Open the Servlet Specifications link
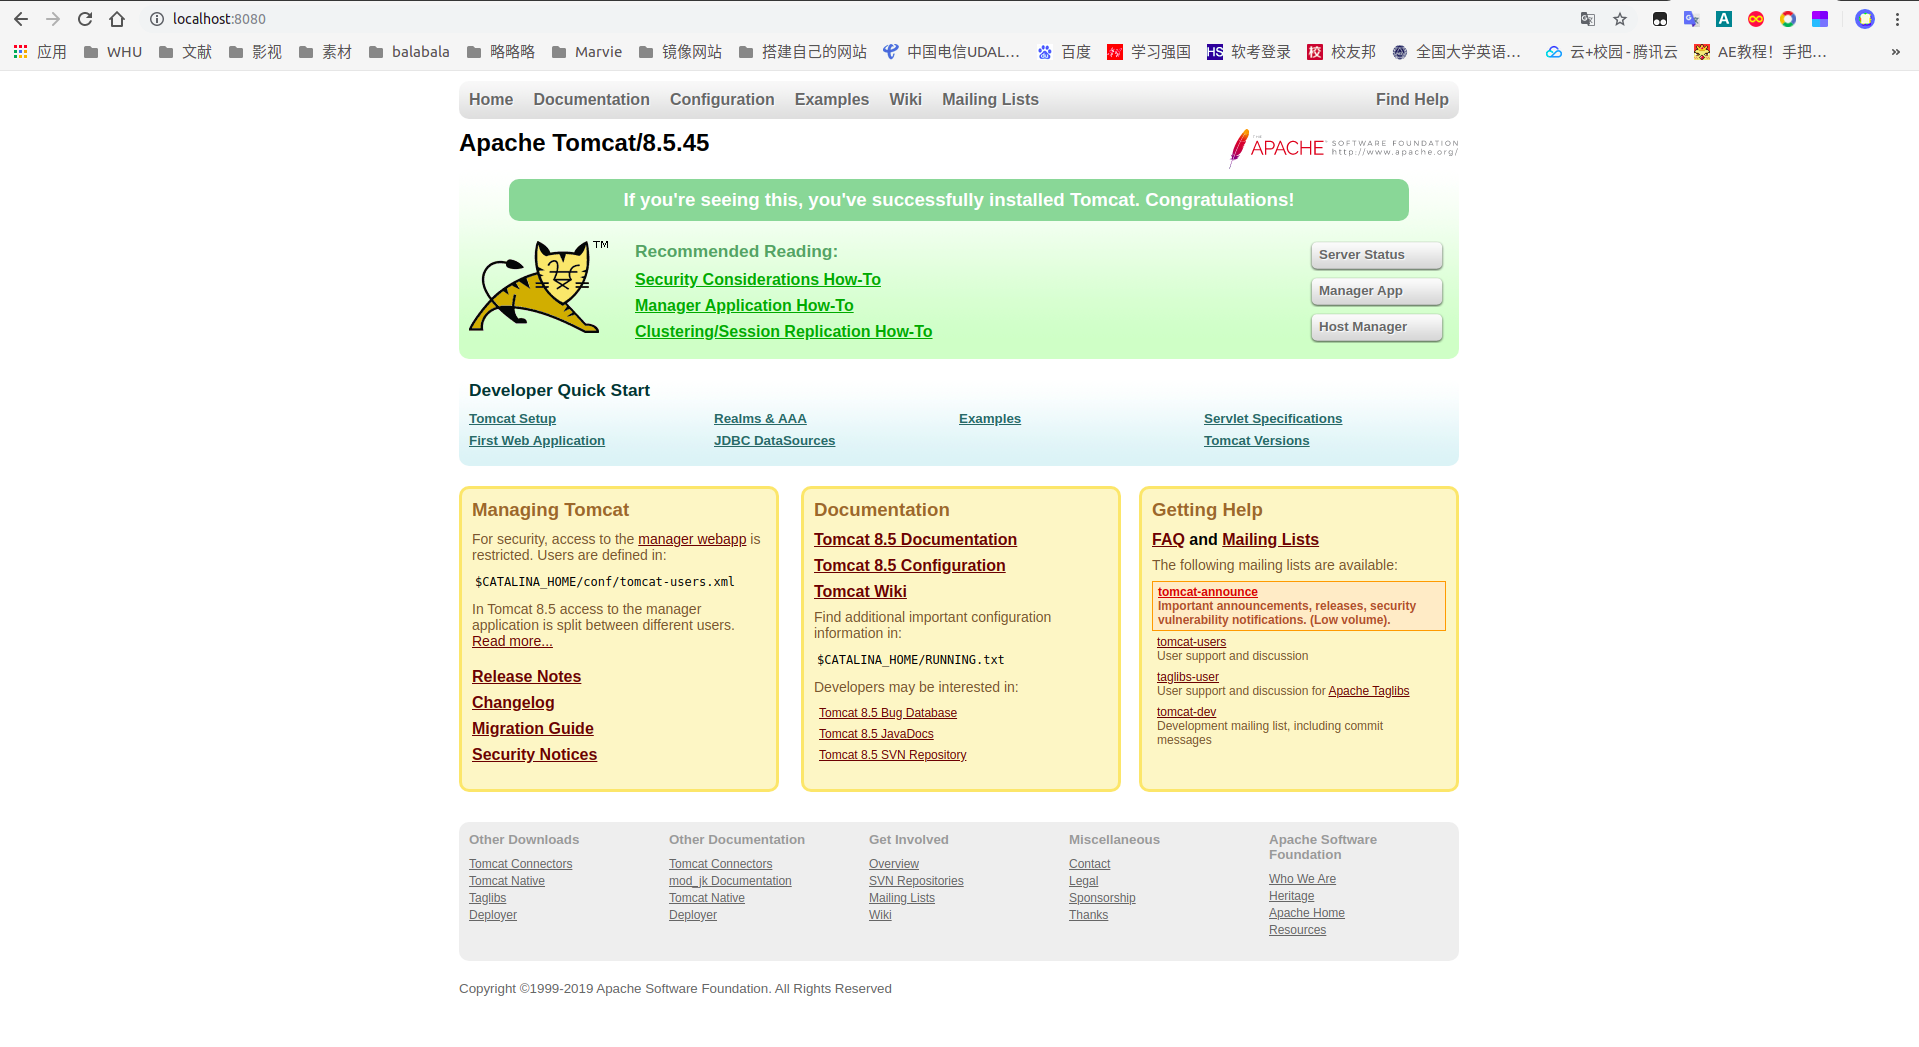The image size is (1919, 1047). click(x=1273, y=419)
